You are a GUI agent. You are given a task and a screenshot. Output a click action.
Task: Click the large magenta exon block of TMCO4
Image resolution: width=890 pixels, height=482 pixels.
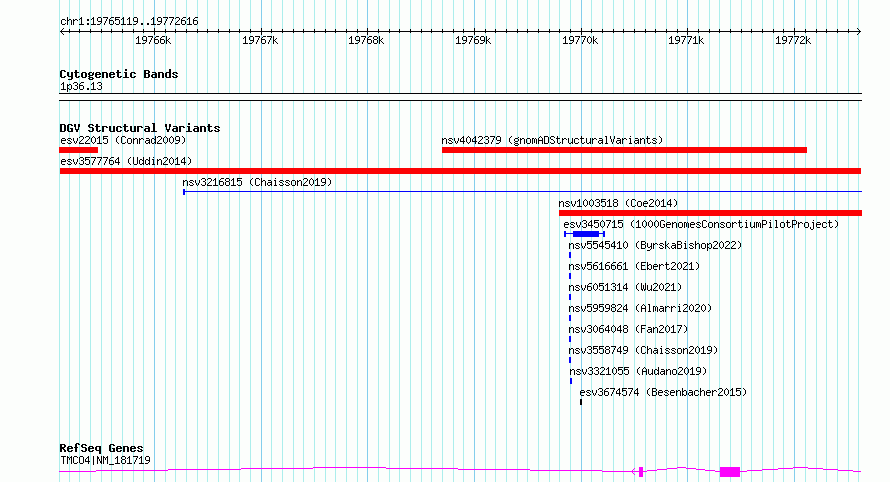click(x=730, y=472)
